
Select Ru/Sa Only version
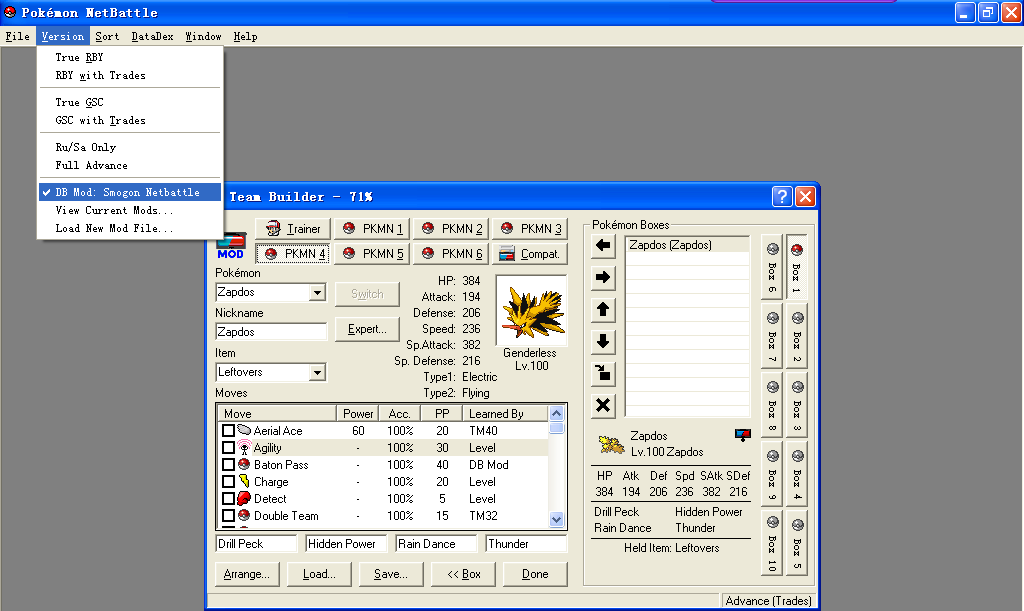coord(130,148)
